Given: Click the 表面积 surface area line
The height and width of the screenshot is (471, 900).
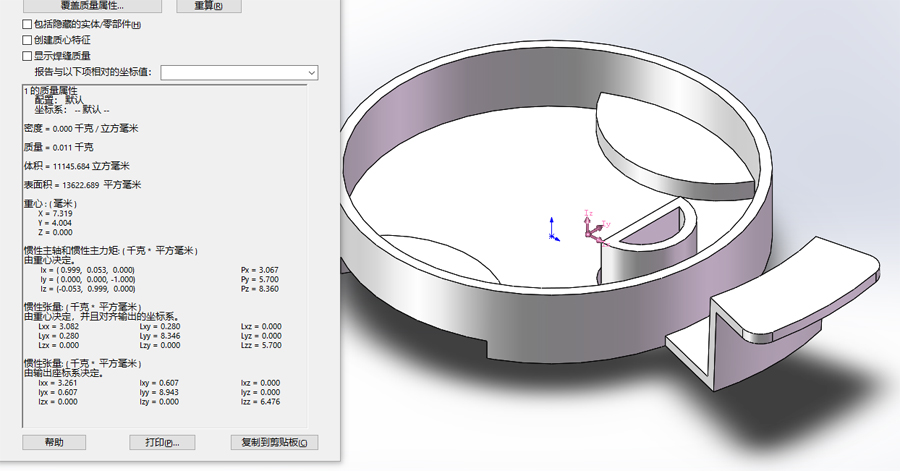Looking at the screenshot, I should [x=82, y=185].
